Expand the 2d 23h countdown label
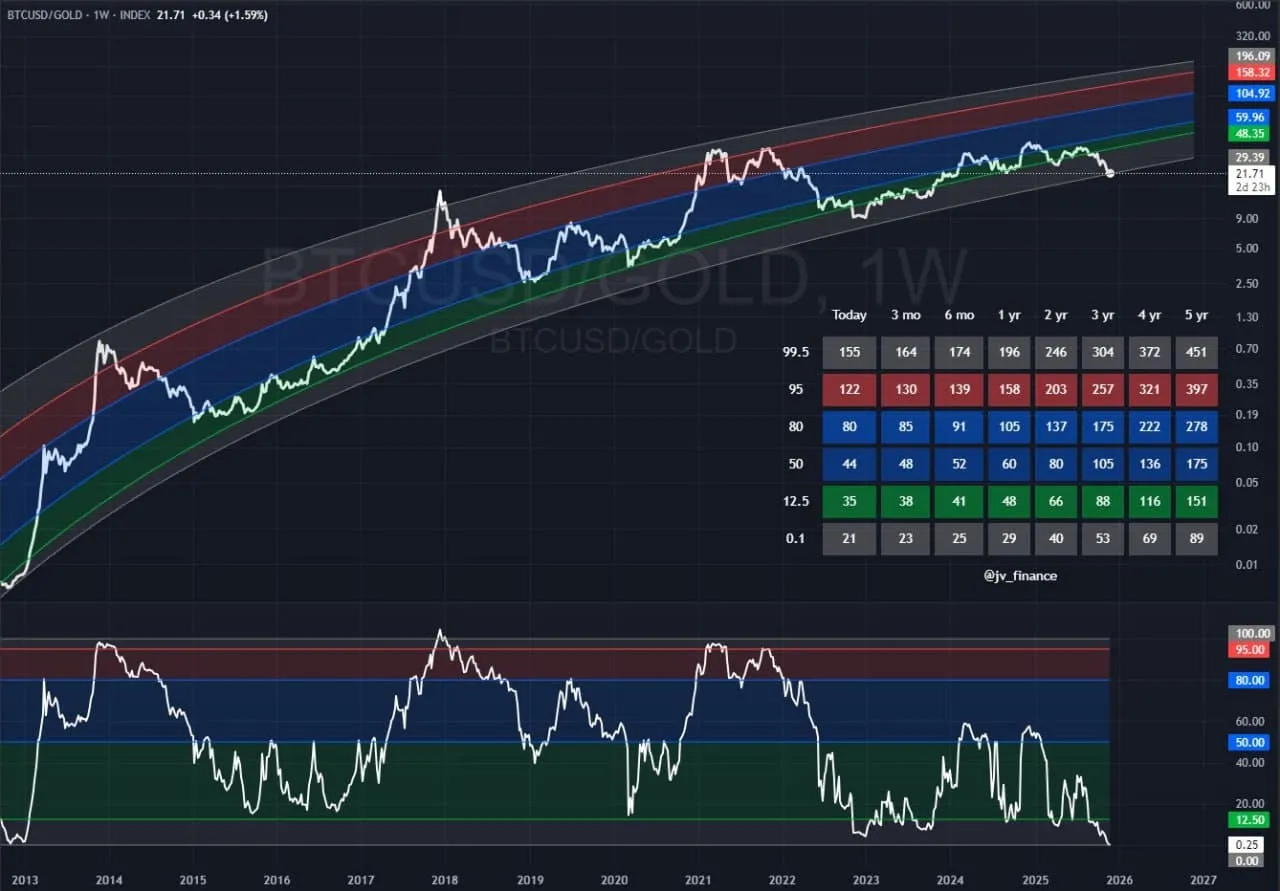 pos(1251,185)
